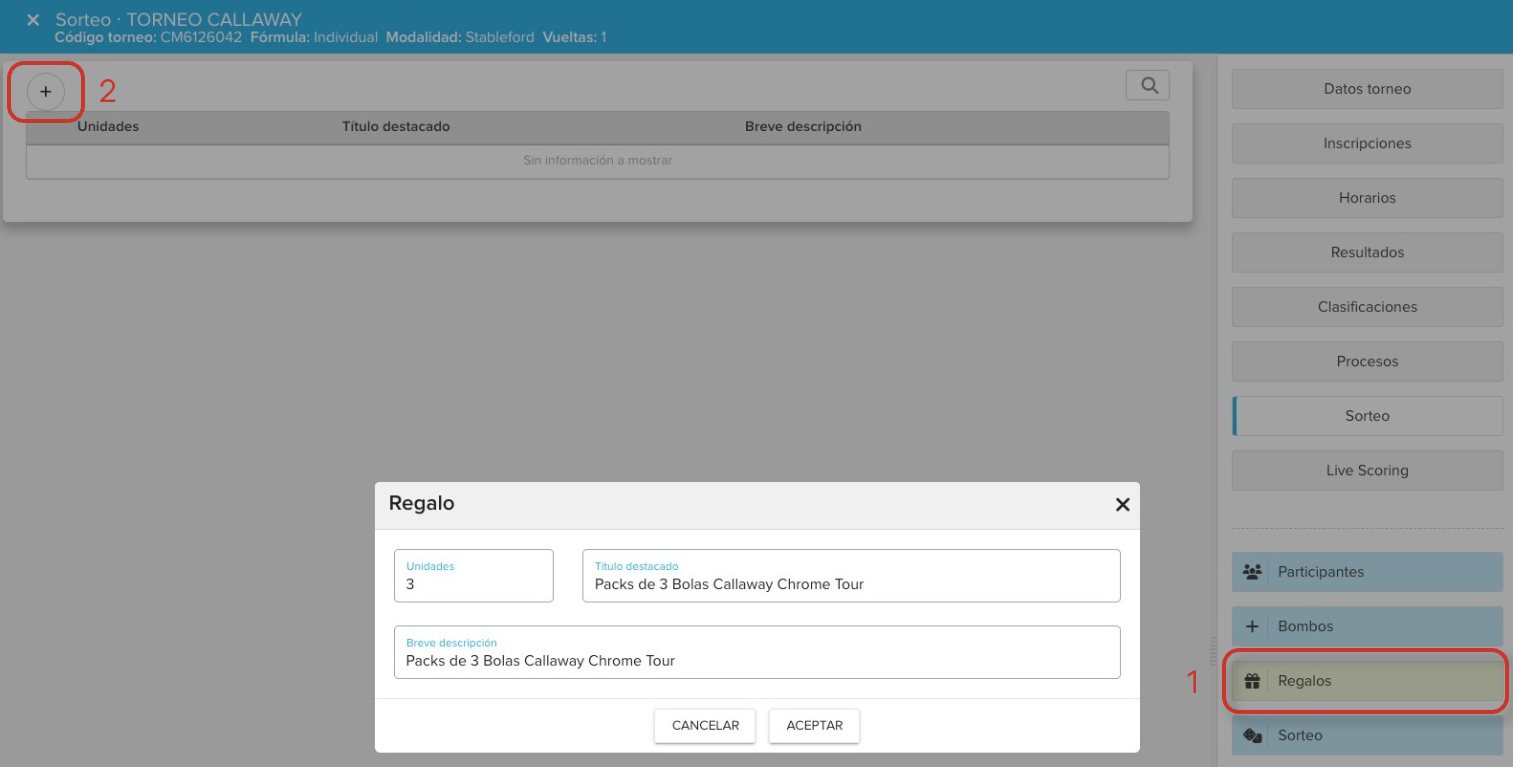Go to Datos torneo
The image size is (1513, 767).
tap(1366, 89)
